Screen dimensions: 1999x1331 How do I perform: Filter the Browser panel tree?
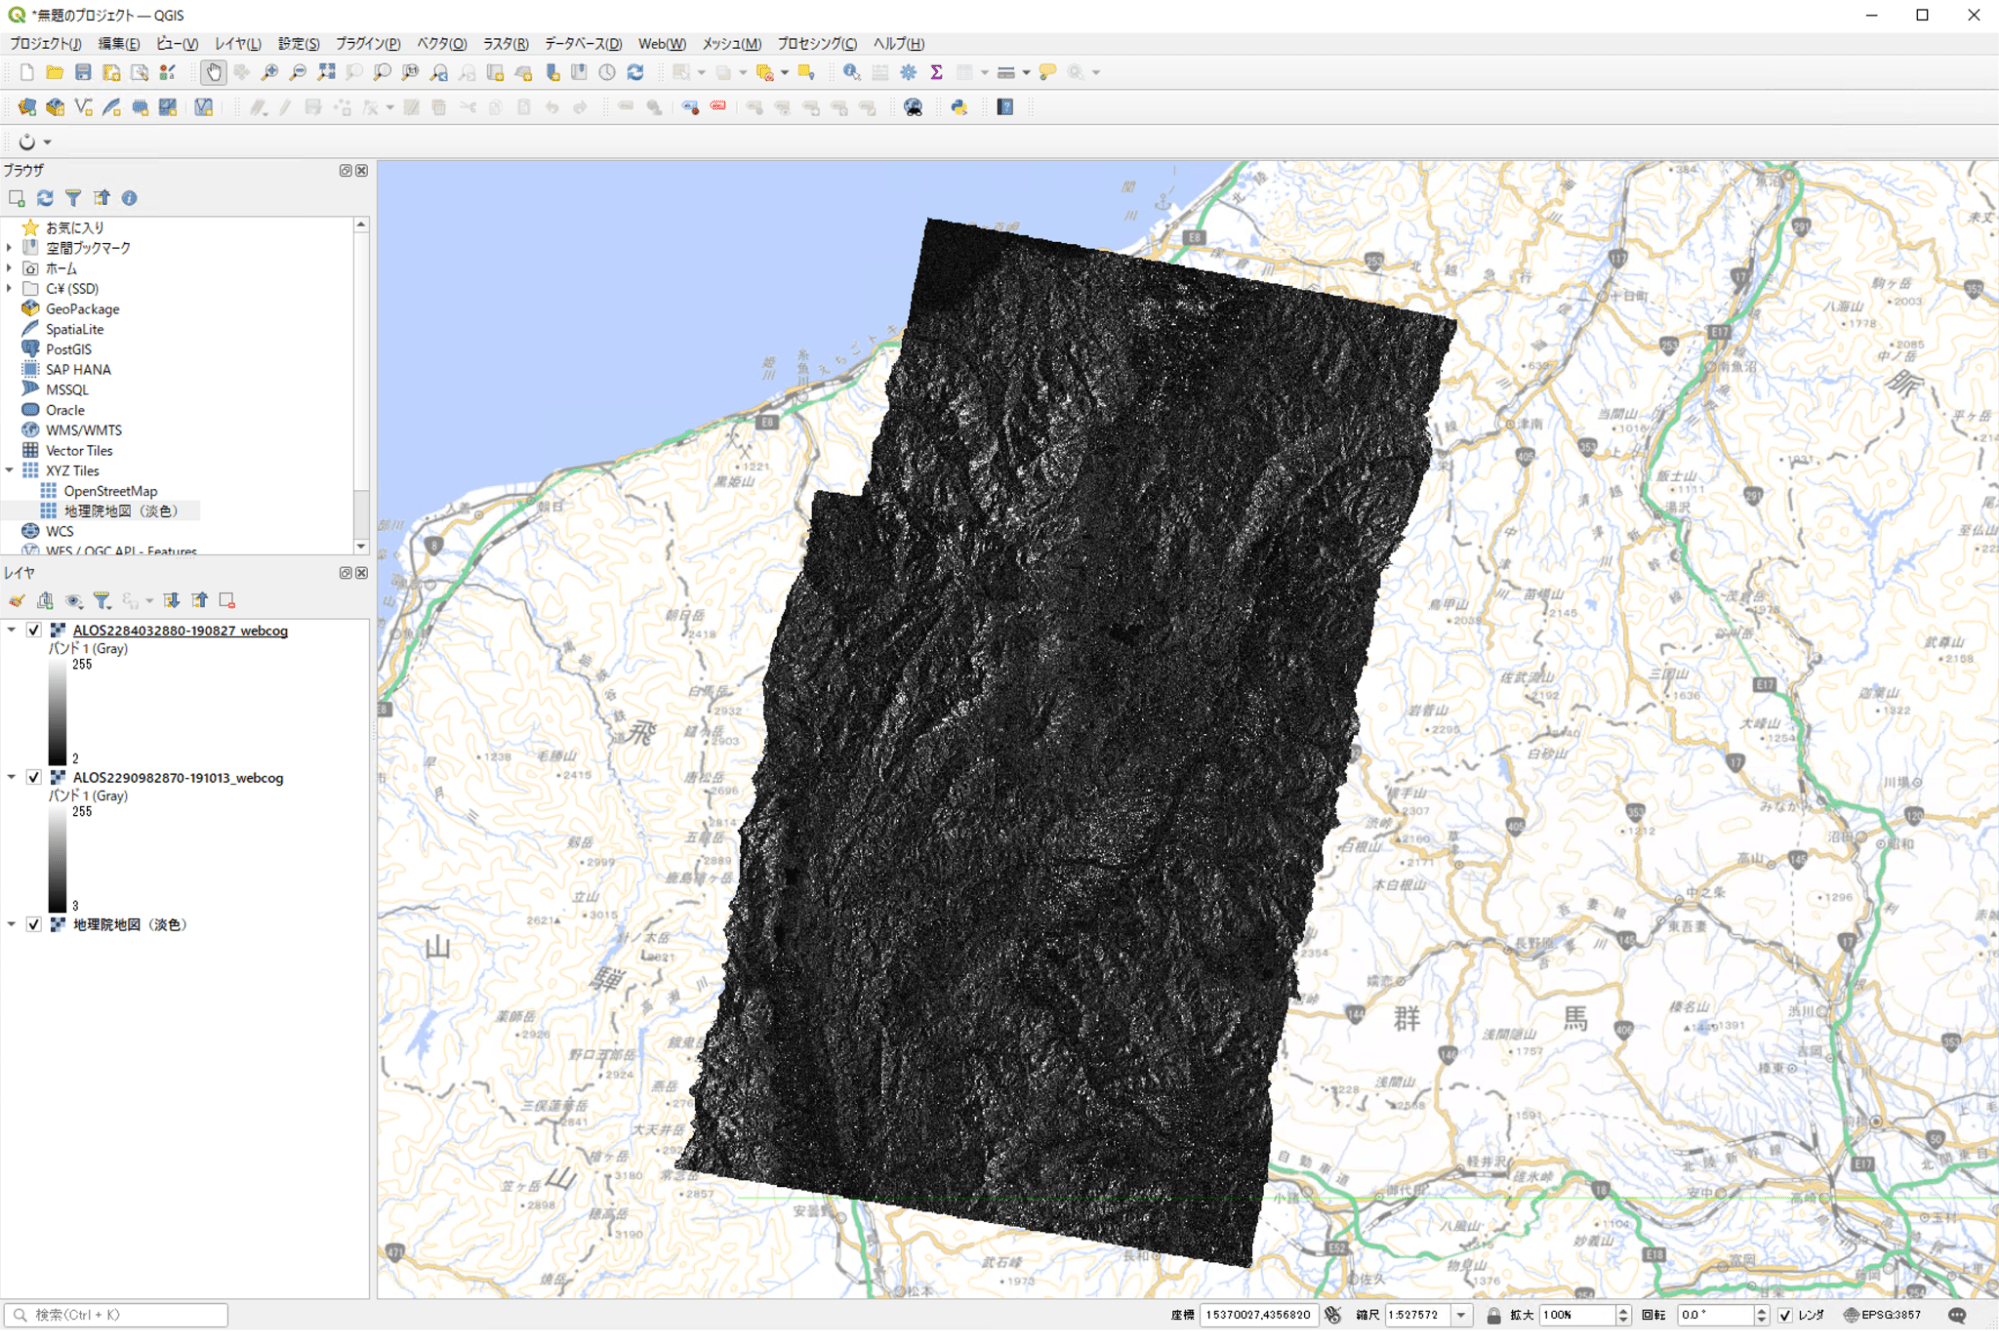[x=73, y=198]
